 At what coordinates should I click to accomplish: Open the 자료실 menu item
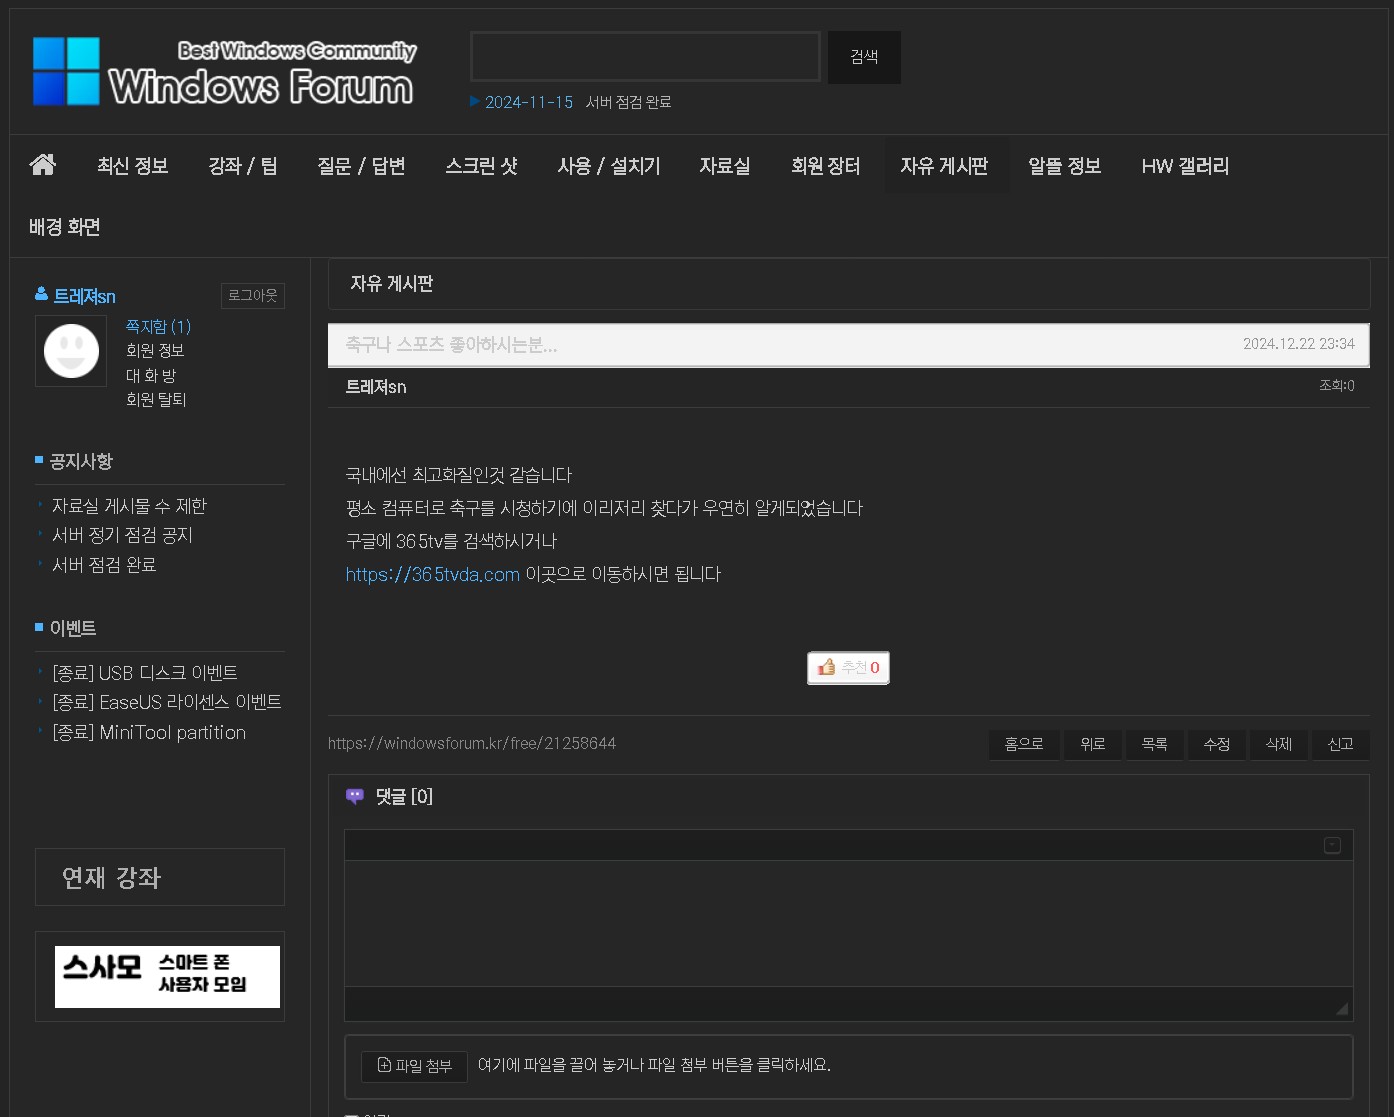coord(725,166)
